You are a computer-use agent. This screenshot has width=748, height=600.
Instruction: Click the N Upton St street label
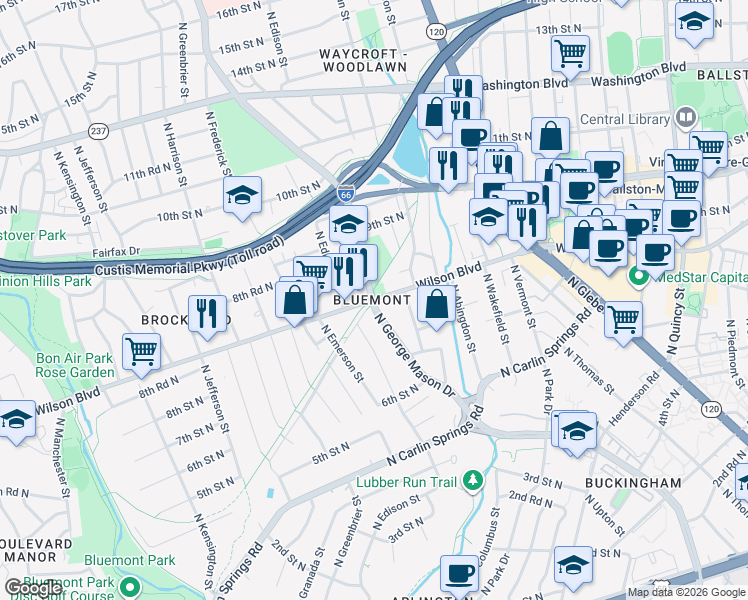point(605,515)
